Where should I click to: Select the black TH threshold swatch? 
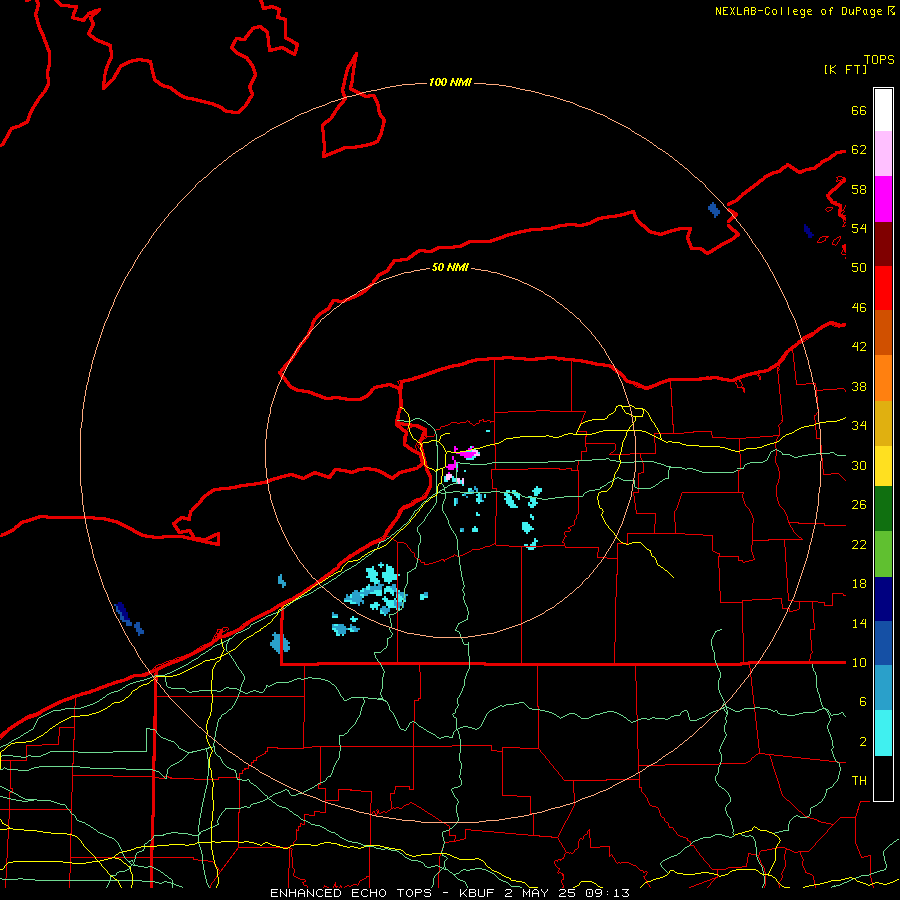883,778
